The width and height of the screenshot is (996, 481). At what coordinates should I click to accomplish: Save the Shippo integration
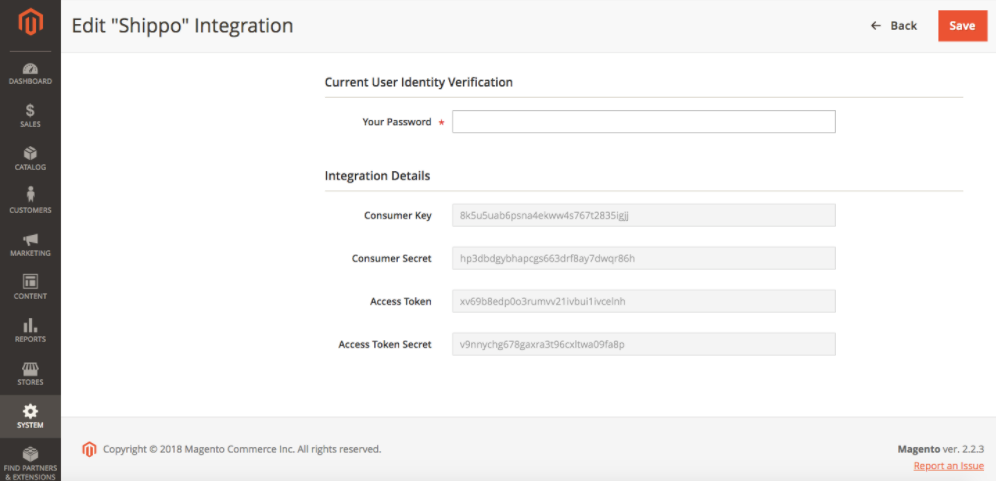pos(962,26)
